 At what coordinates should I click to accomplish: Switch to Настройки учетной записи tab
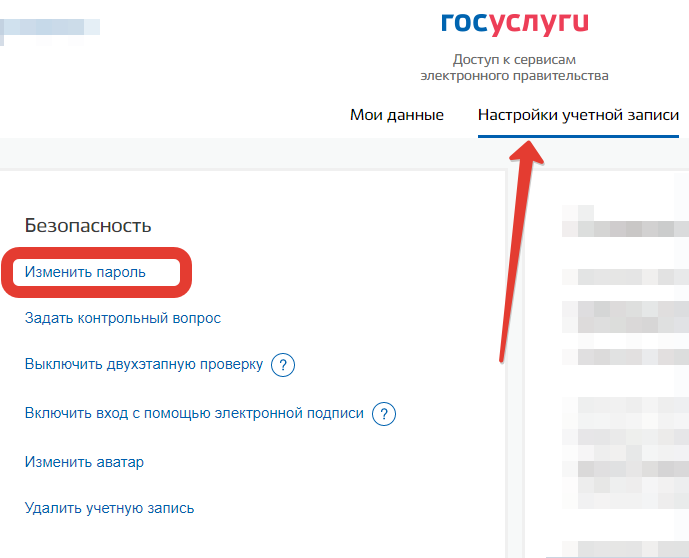pos(578,115)
